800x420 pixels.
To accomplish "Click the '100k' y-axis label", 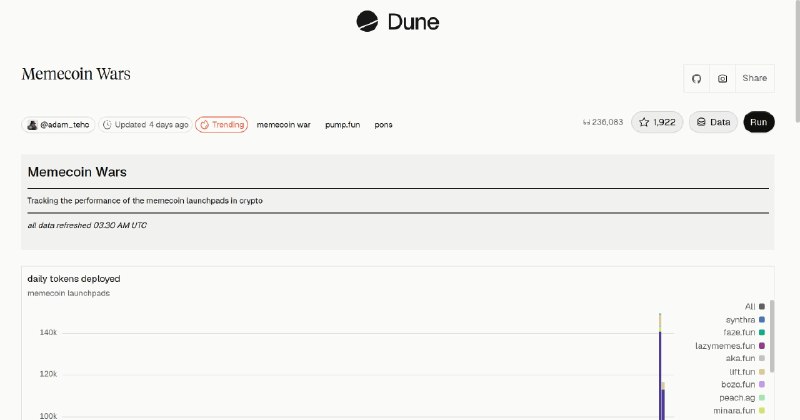I will tap(48, 416).
